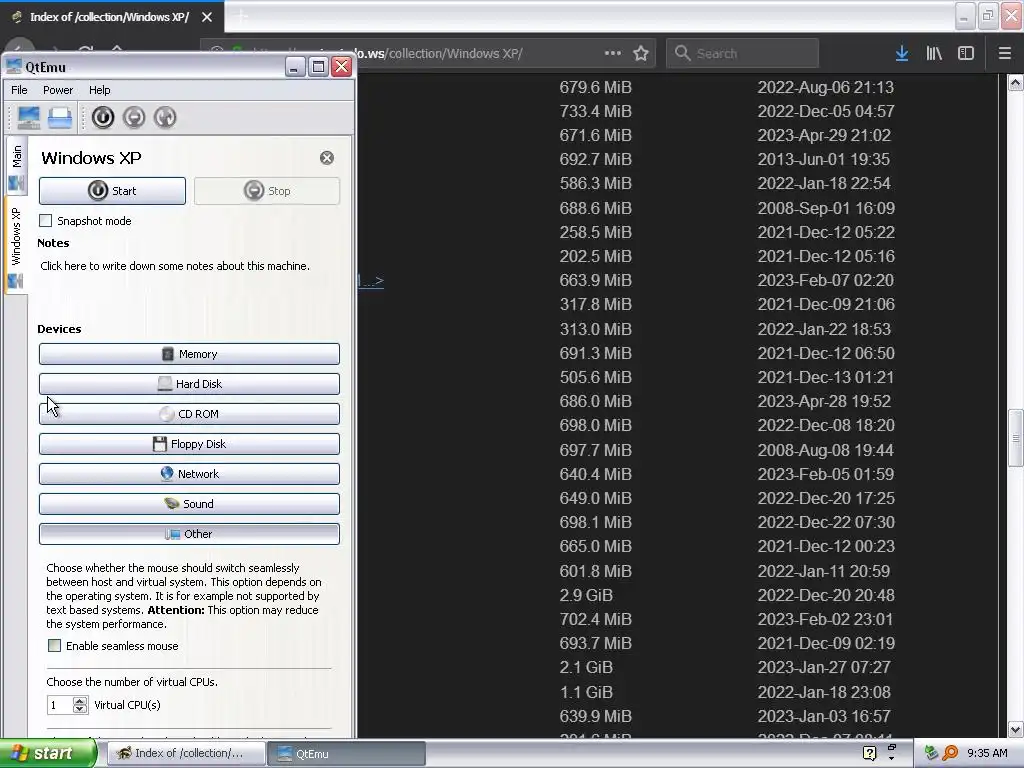Increase virtual CPU count with up arrow
The width and height of the screenshot is (1024, 768).
click(x=80, y=701)
